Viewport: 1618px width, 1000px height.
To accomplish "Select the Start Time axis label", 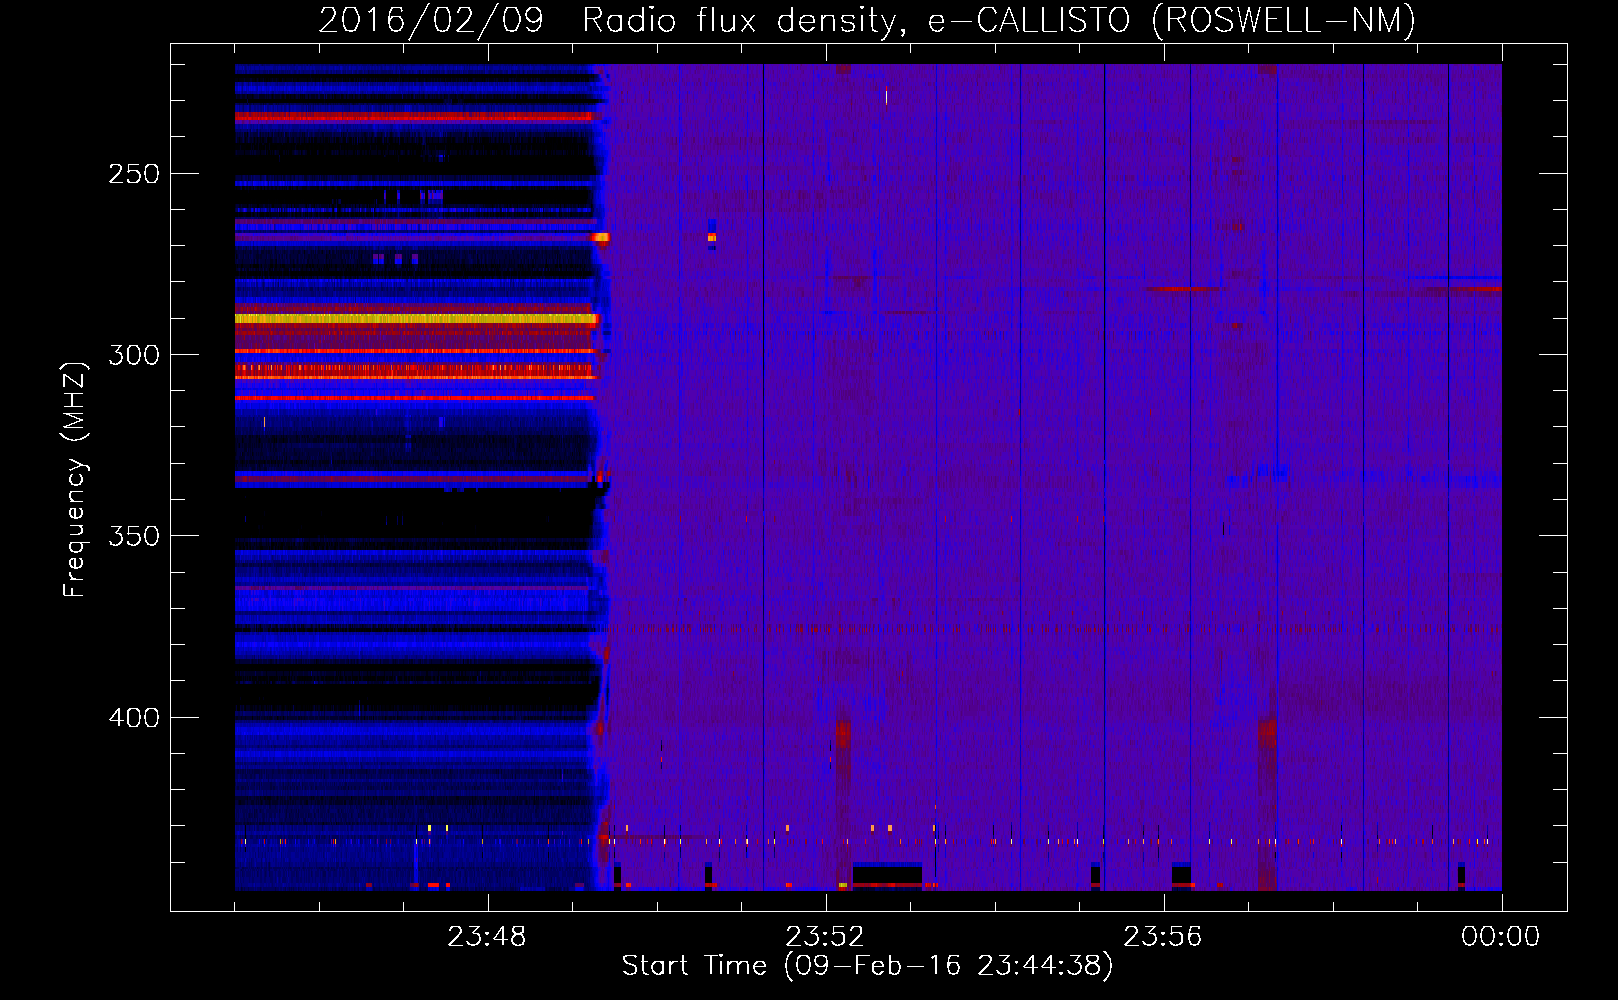I will (867, 966).
